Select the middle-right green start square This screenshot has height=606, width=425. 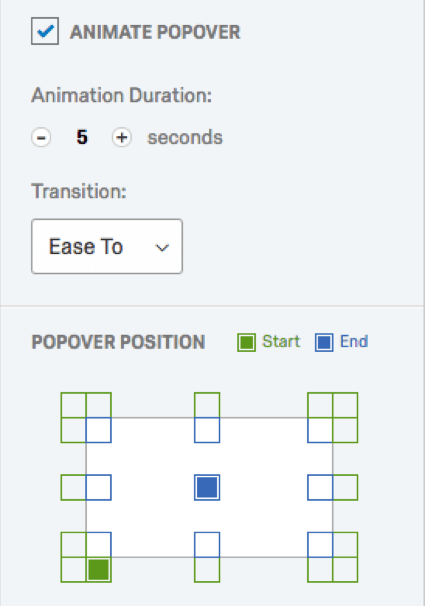click(x=345, y=487)
